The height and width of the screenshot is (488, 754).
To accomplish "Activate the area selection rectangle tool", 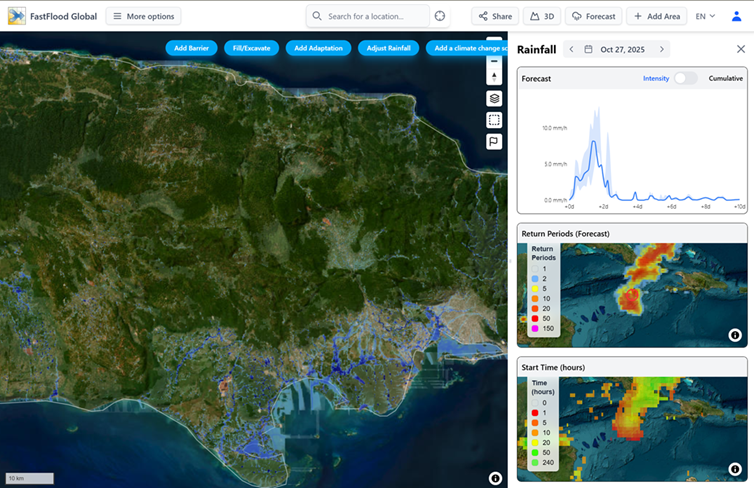I will click(494, 120).
